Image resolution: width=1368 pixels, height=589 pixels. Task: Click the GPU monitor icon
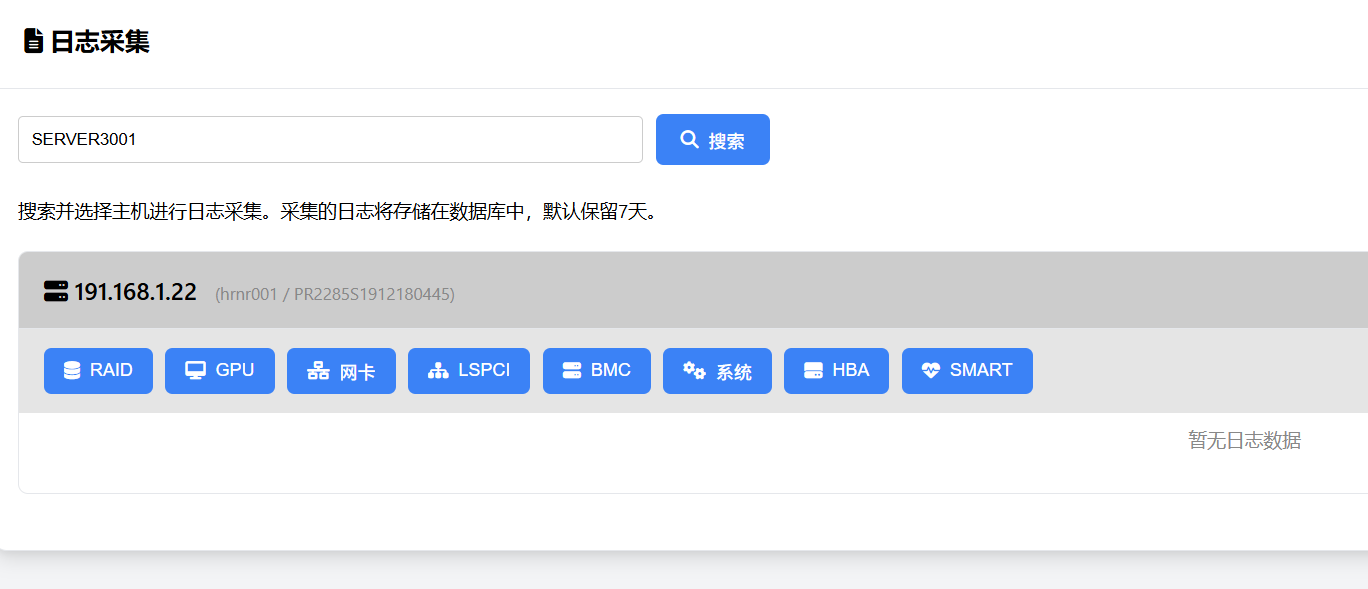pos(194,370)
